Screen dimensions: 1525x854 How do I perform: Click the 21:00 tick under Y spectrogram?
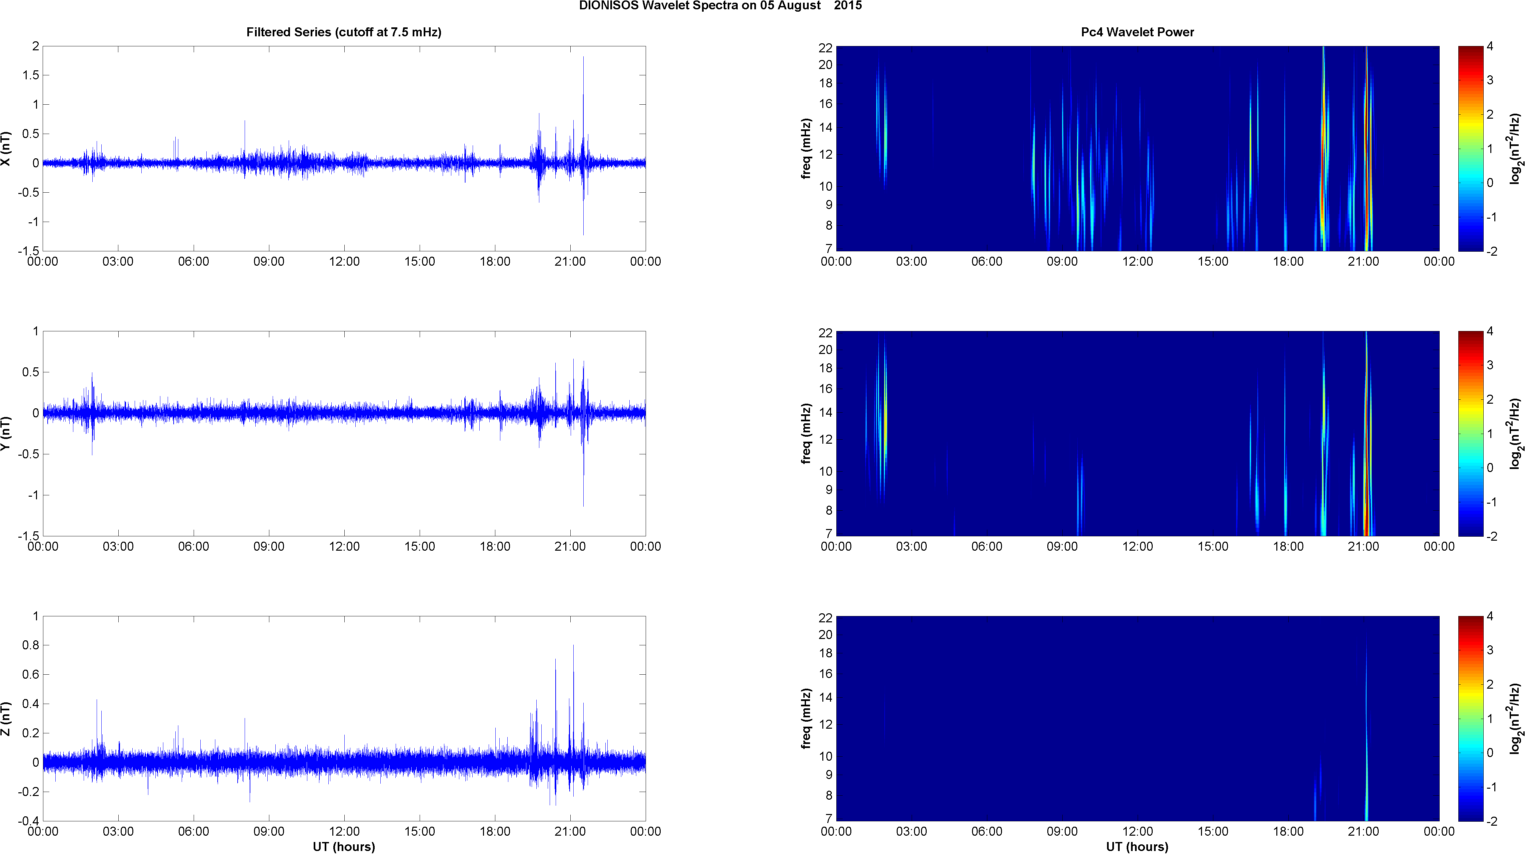[x=1364, y=547]
